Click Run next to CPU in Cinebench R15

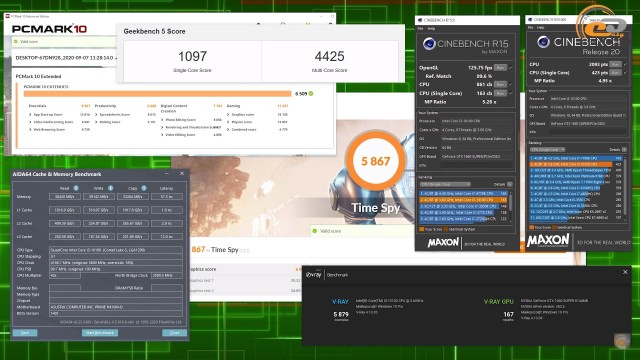pyautogui.click(x=500, y=84)
